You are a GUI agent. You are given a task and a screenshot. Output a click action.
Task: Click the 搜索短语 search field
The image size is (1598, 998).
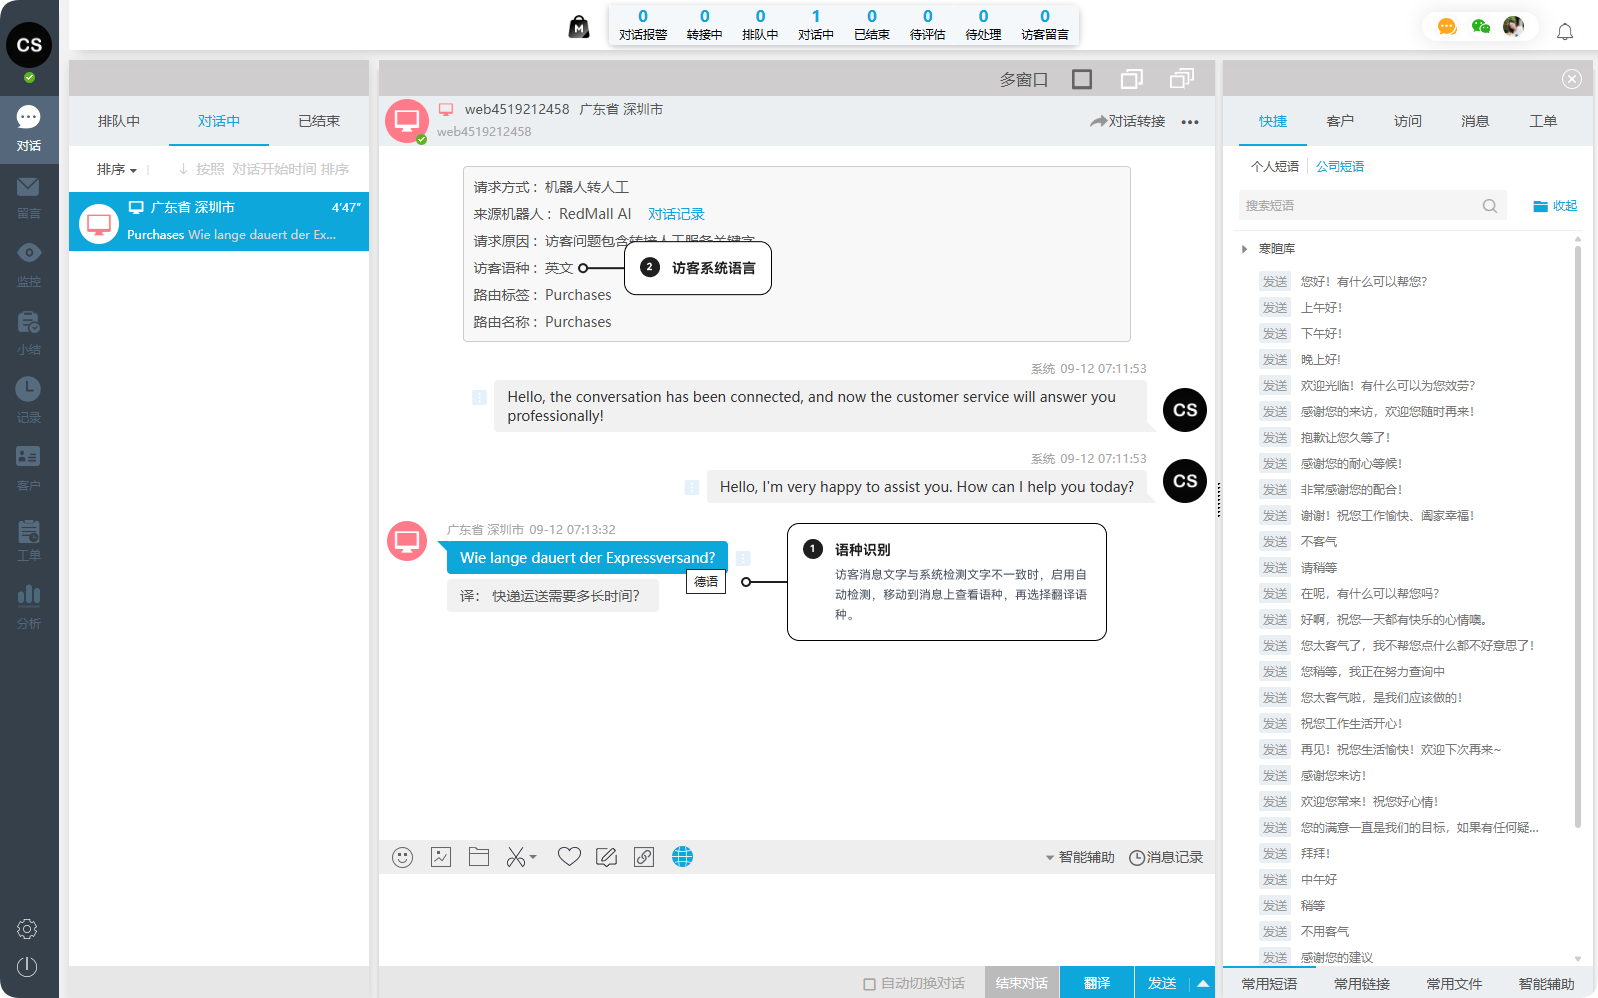point(1360,206)
